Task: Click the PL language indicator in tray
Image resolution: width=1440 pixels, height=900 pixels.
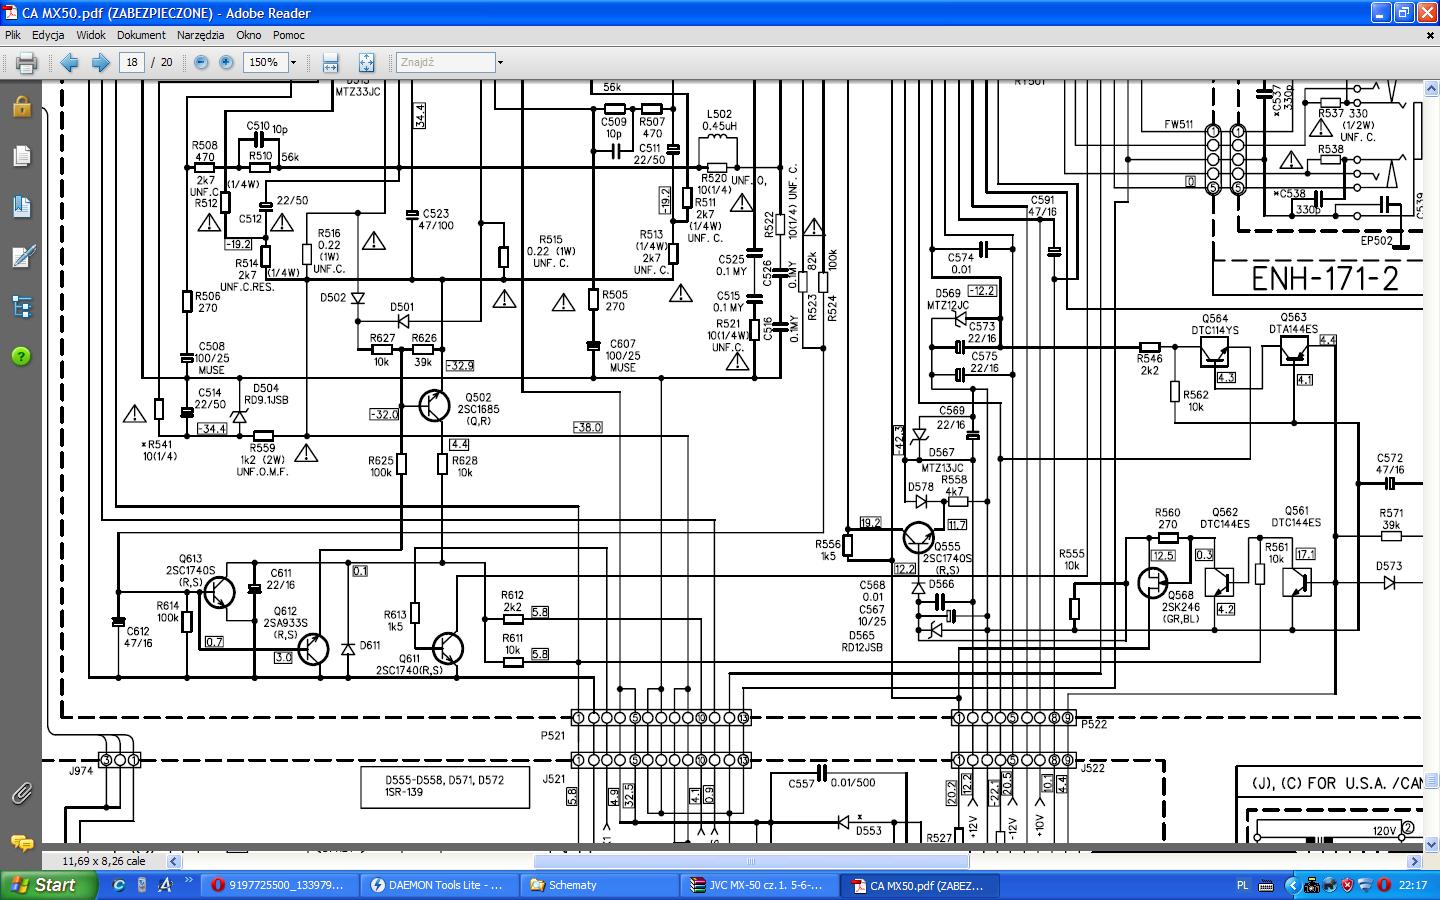Action: pos(1243,885)
